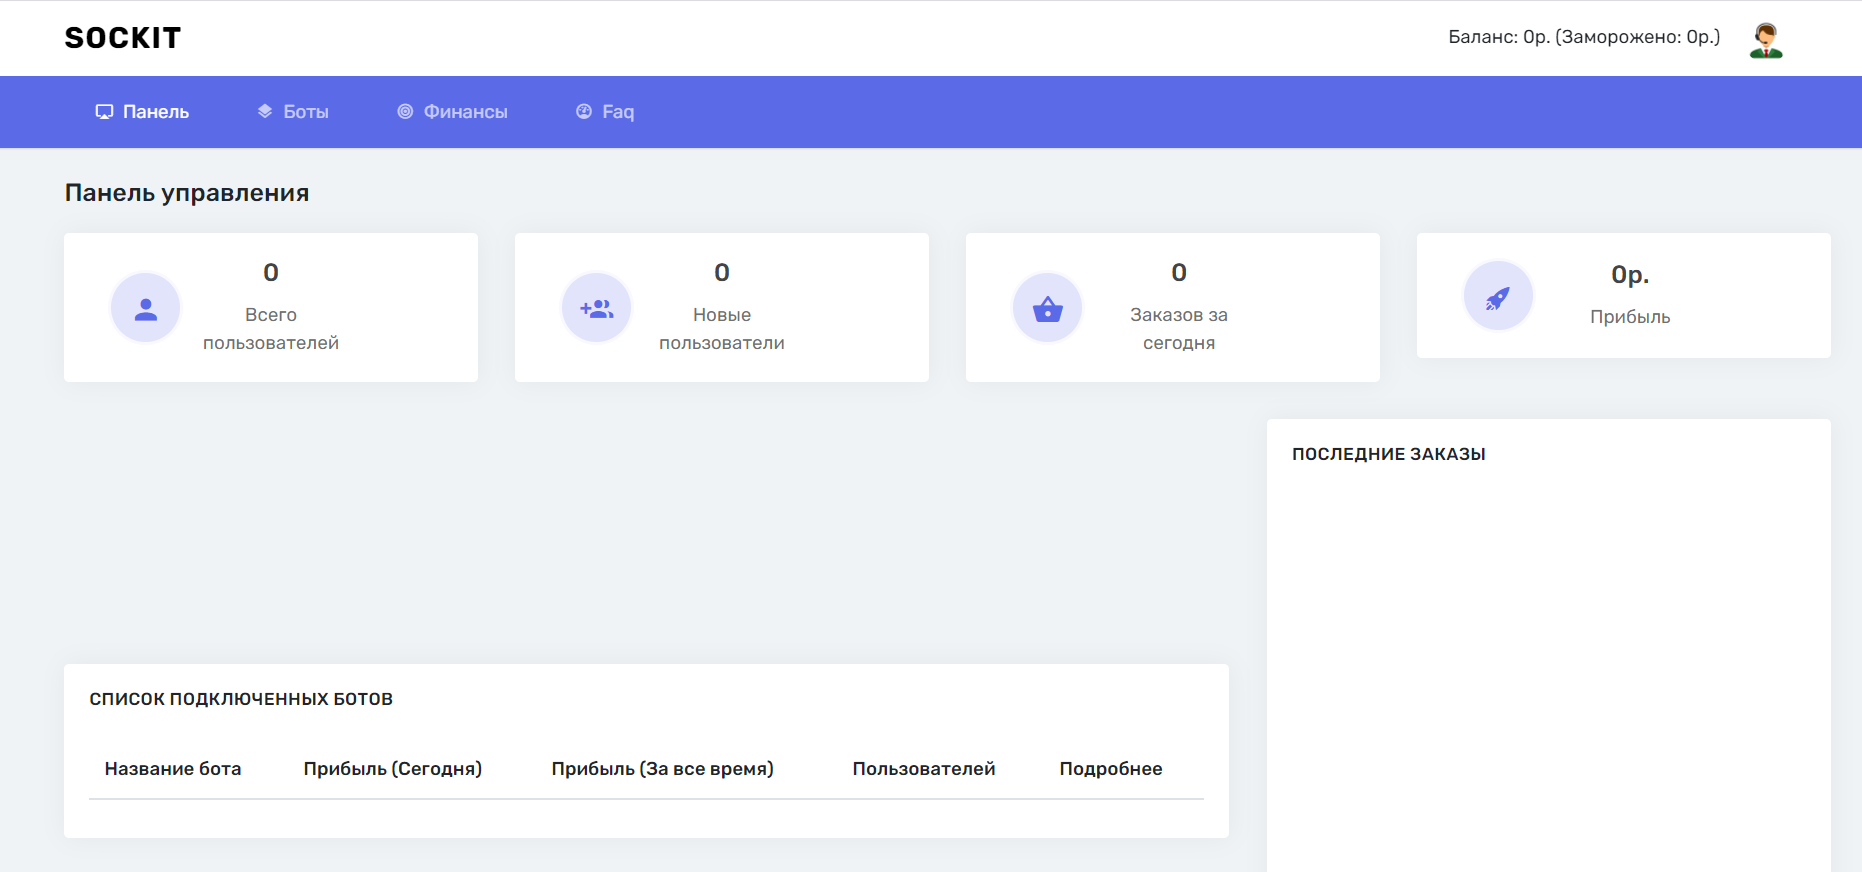Open the user avatar profile icon

point(1765,40)
